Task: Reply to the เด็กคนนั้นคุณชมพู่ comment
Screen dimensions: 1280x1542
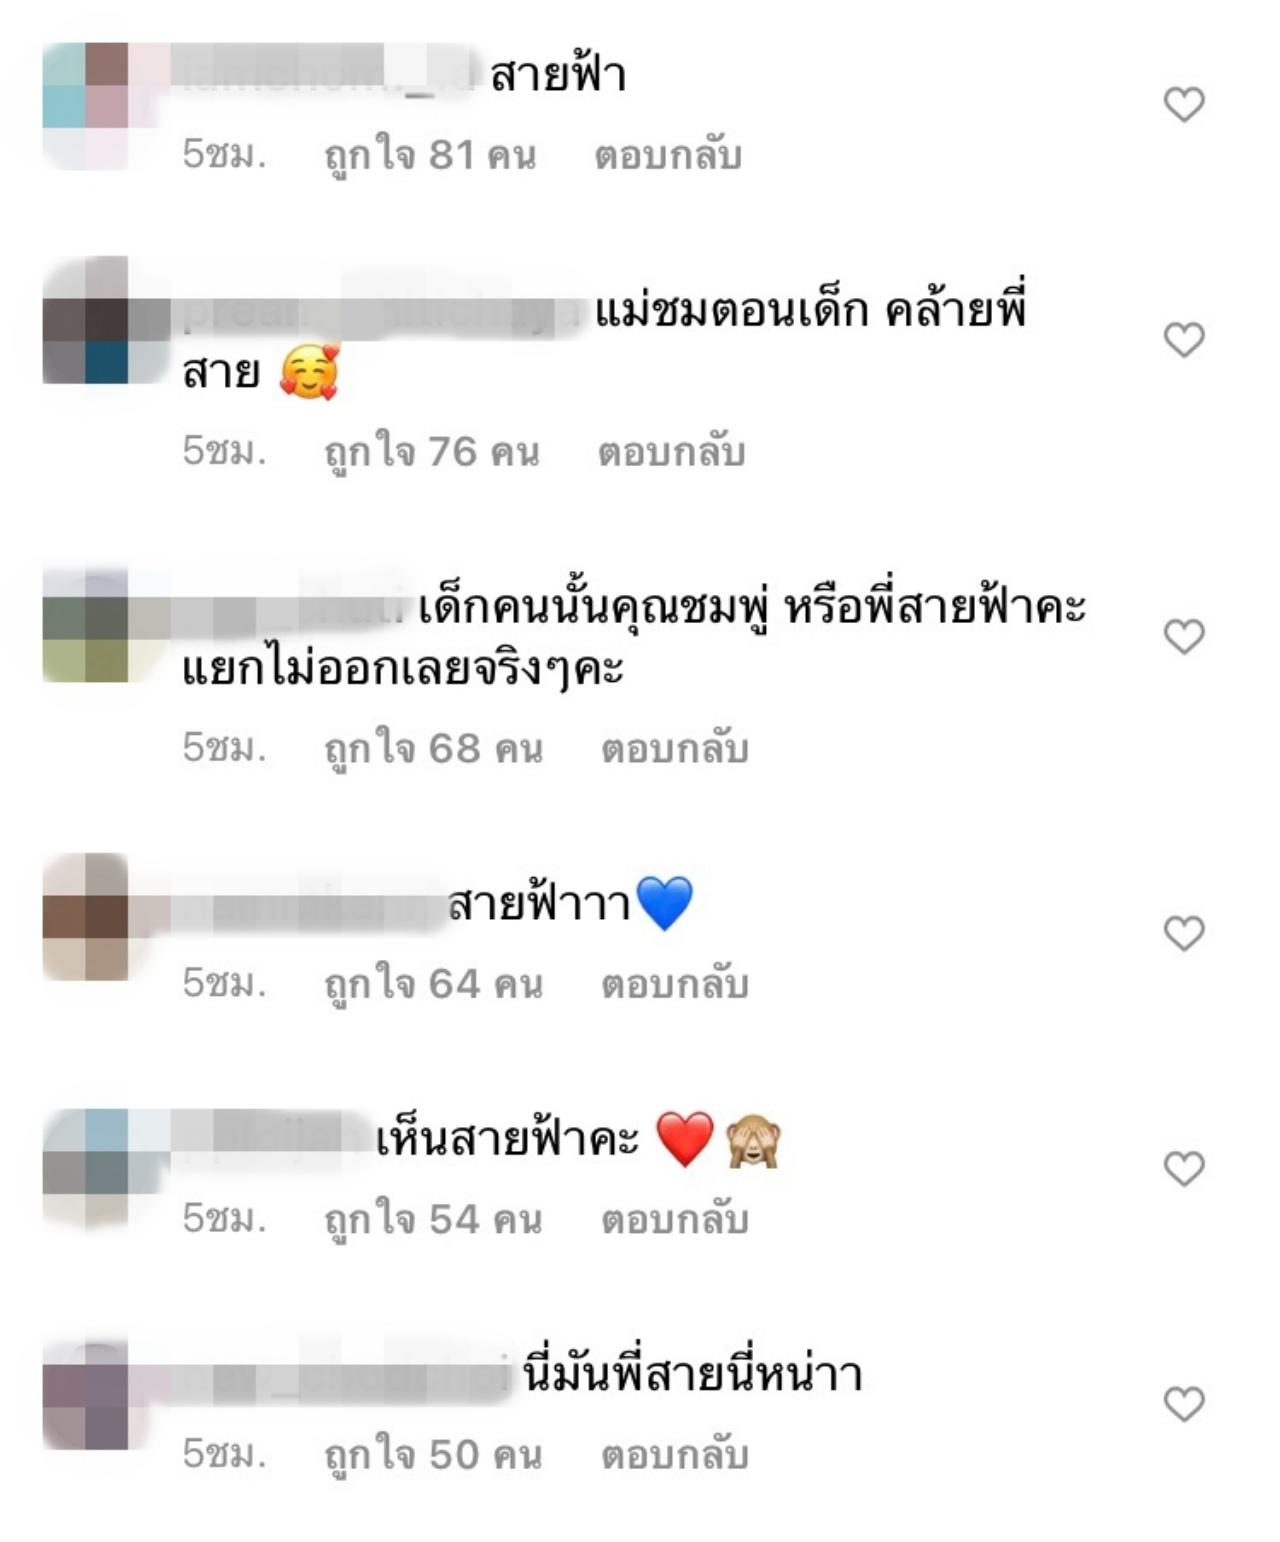Action: point(675,749)
